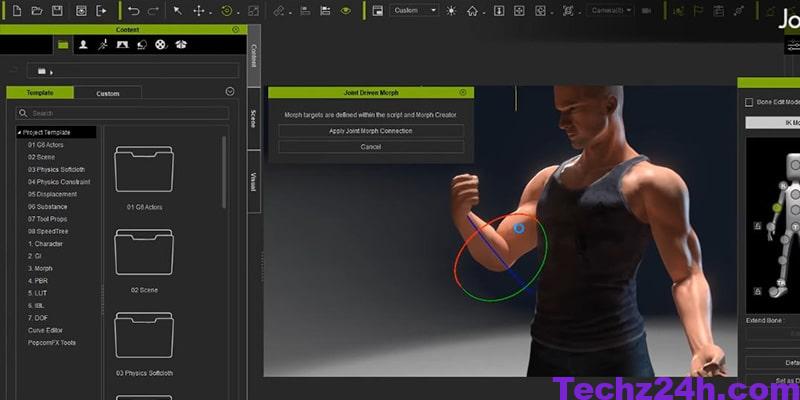This screenshot has height=400, width=800.
Task: Open the Content vertical side tab
Action: 254,56
